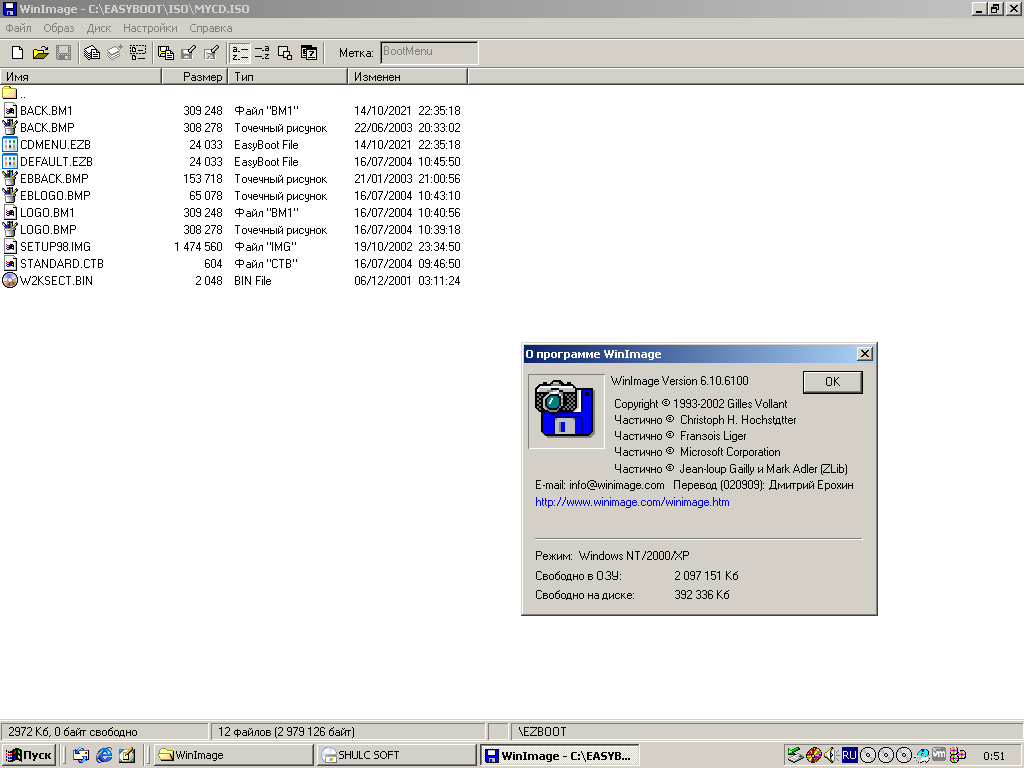The height and width of the screenshot is (768, 1024).
Task: Toggle sort by extension toolbar icon
Action: [x=263, y=53]
